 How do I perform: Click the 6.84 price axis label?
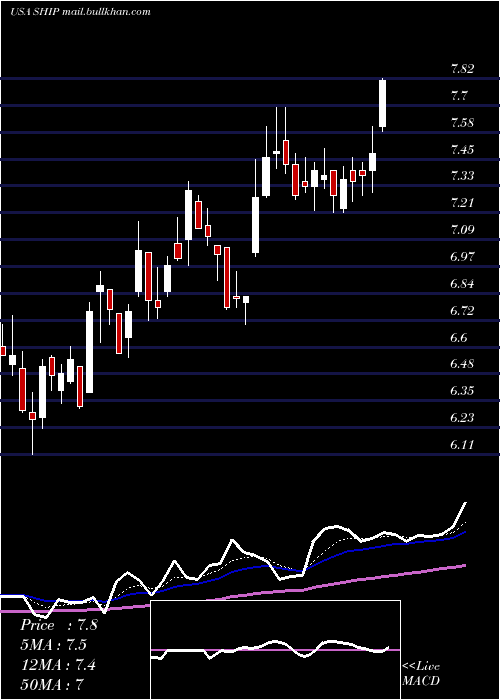point(462,284)
